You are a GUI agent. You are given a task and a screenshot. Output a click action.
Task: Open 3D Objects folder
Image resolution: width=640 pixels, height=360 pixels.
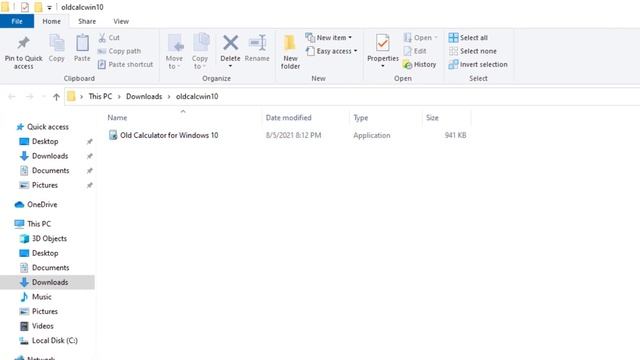click(x=49, y=238)
